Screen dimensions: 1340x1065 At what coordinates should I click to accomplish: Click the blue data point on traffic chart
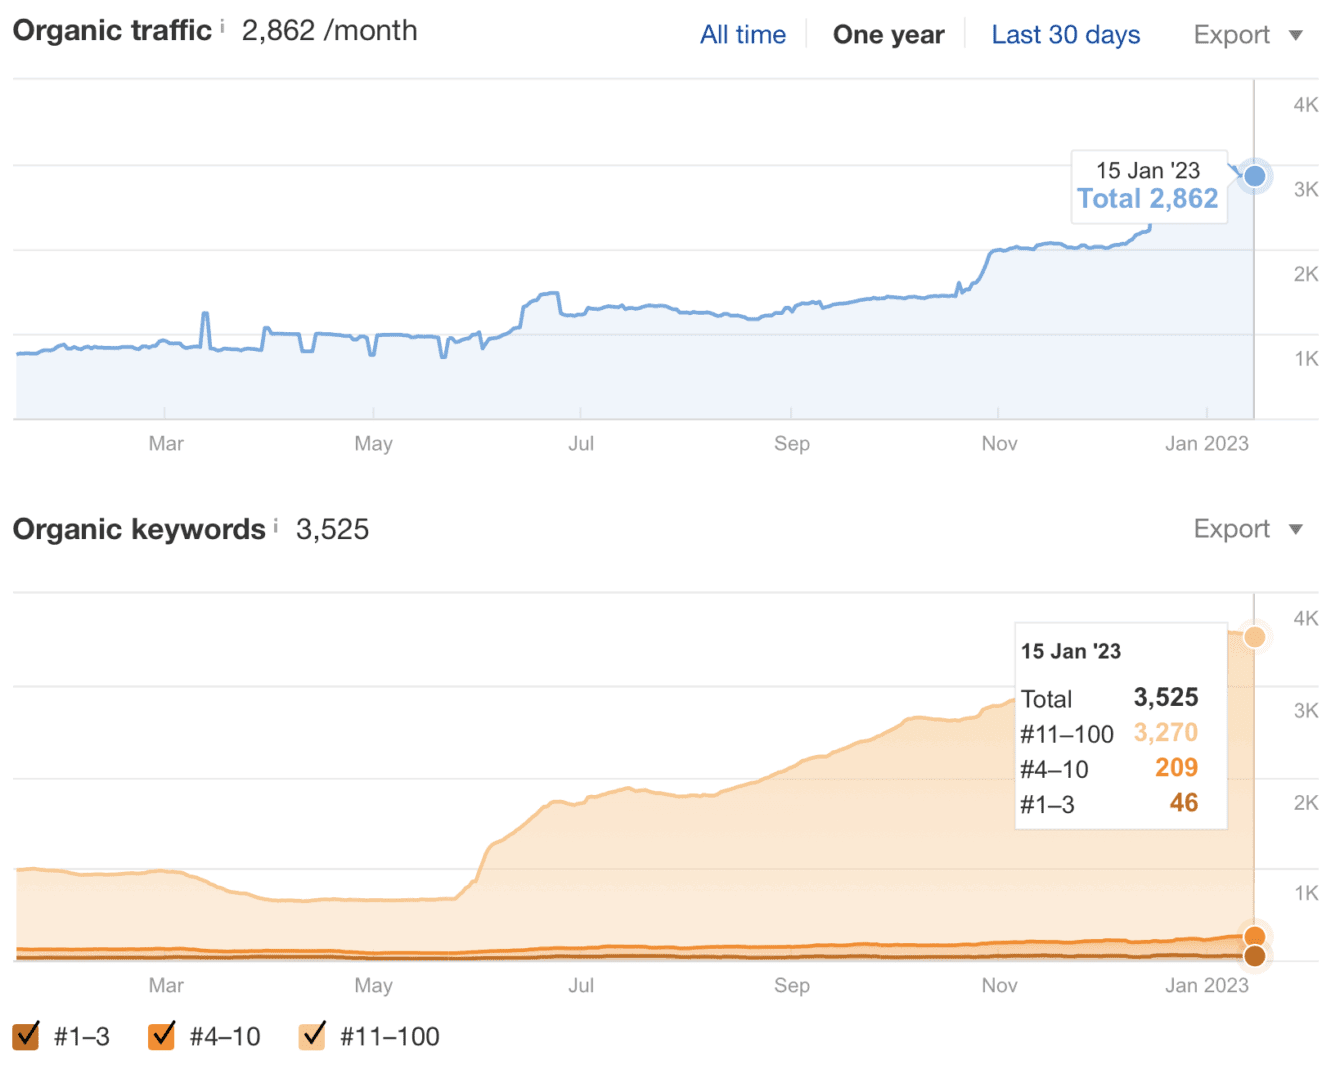coord(1254,177)
